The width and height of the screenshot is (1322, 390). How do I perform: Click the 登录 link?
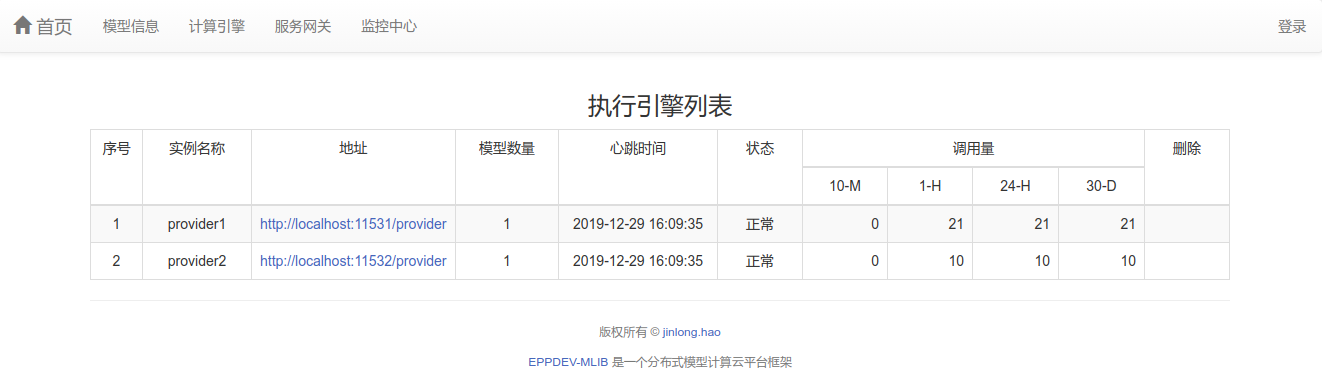point(1292,27)
